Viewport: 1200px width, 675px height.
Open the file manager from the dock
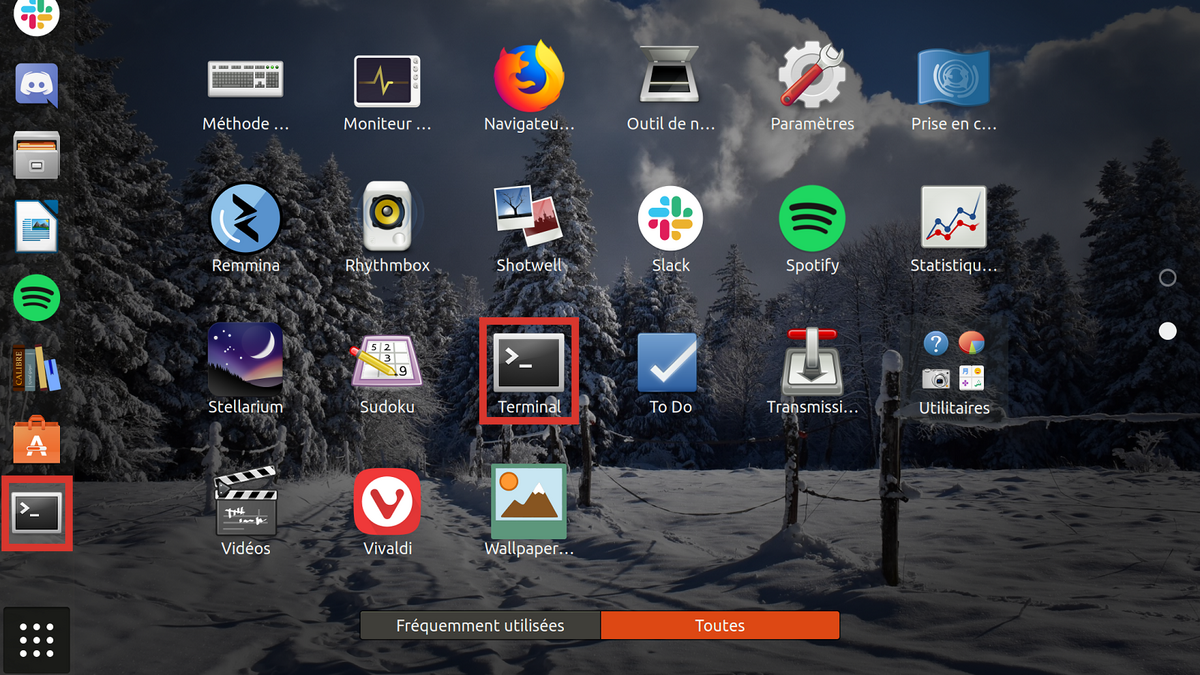coord(37,155)
